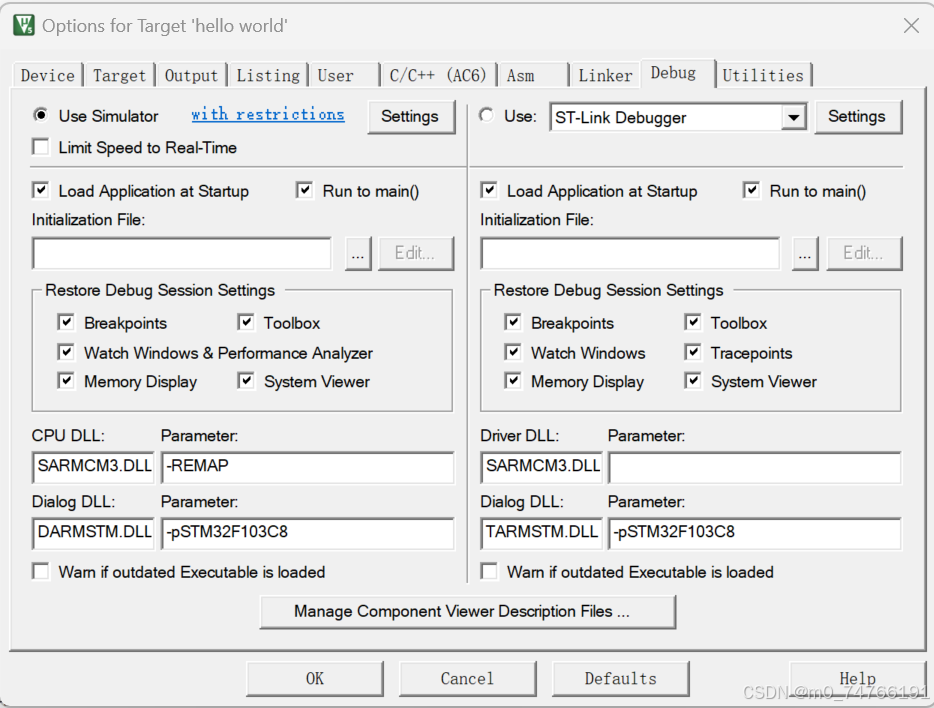Toggle simulator Breakpoints checkbox
Screen dimensions: 934x708
coord(66,322)
